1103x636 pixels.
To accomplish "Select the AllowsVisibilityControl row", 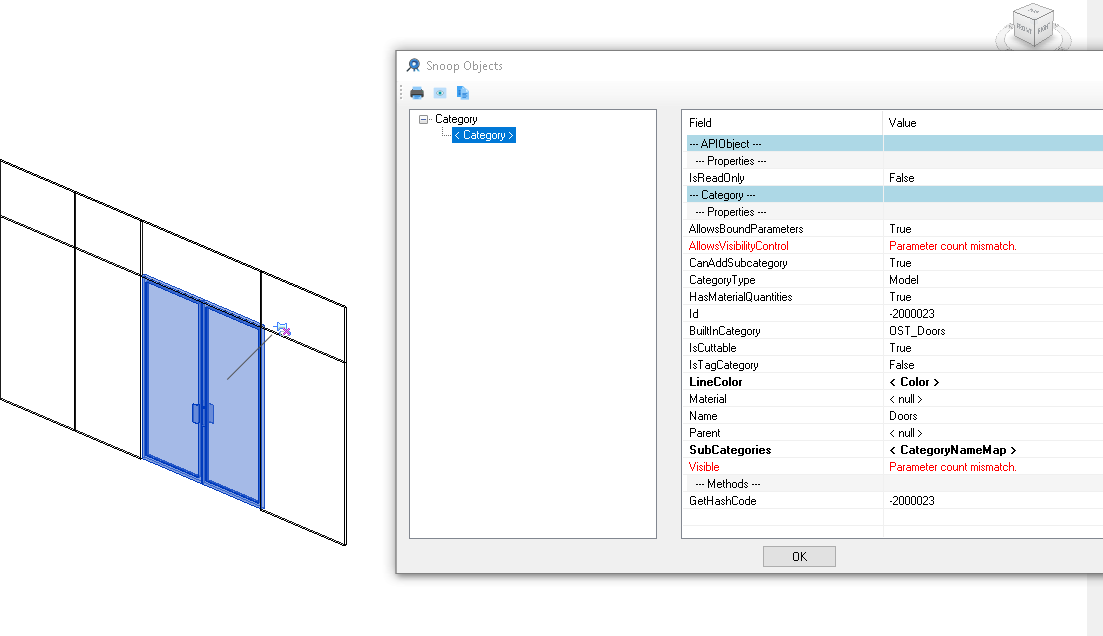I will pos(738,246).
